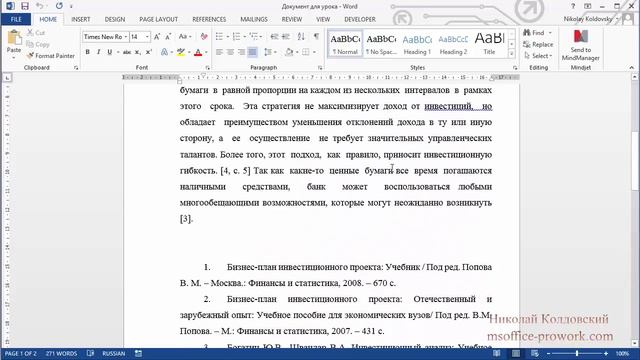Toggle Show/Hide paragraph marks
Screen dimensions: 640x360
click(316, 37)
